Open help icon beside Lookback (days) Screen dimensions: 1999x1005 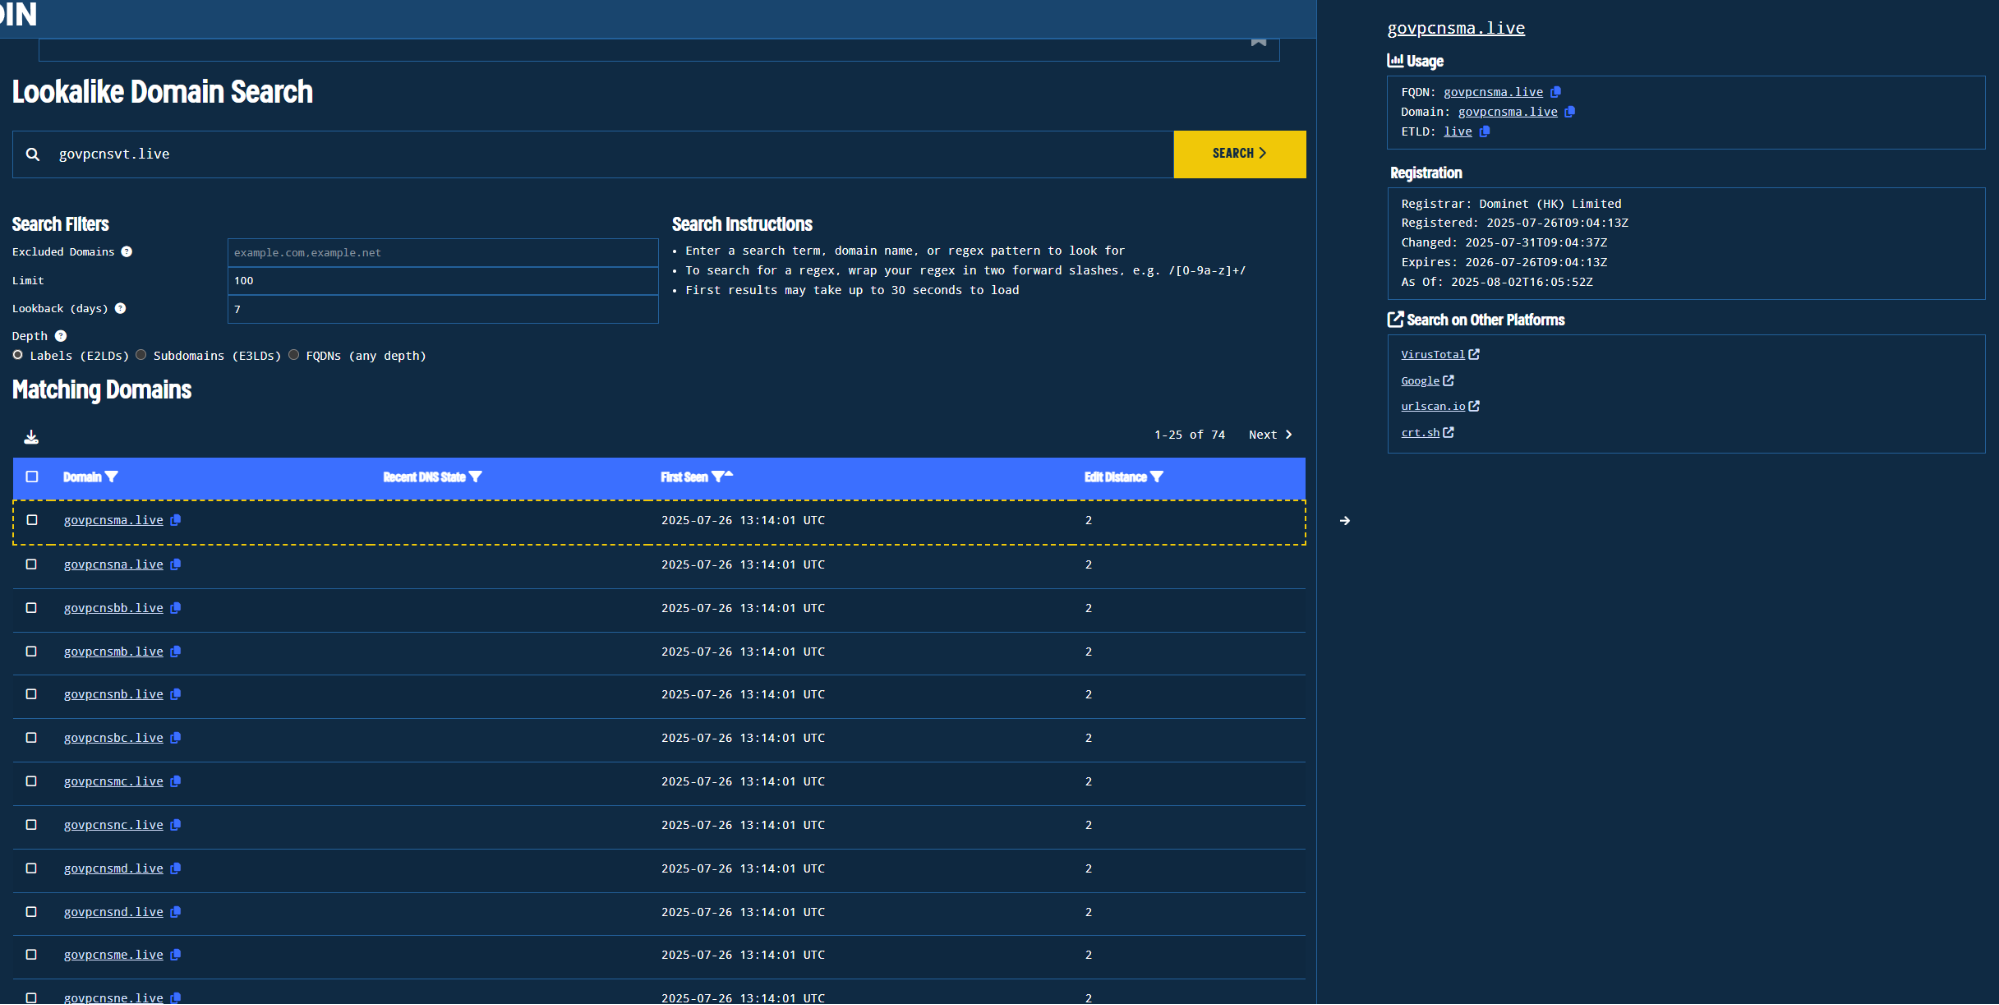120,308
